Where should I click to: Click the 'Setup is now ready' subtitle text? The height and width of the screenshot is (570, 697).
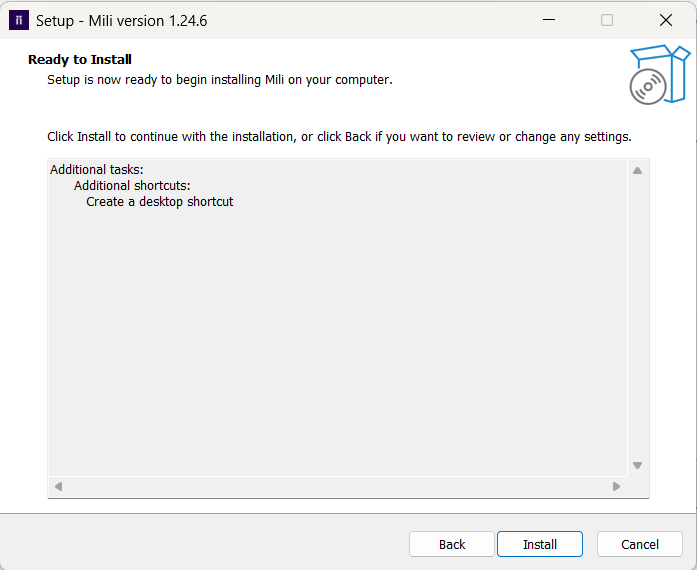(x=220, y=79)
